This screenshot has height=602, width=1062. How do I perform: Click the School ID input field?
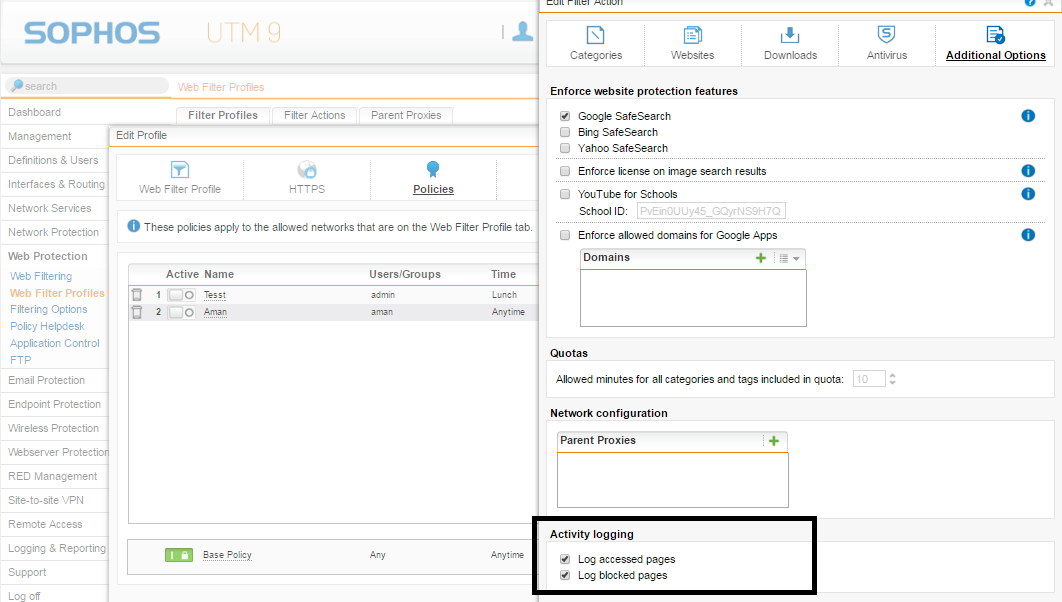pyautogui.click(x=711, y=211)
